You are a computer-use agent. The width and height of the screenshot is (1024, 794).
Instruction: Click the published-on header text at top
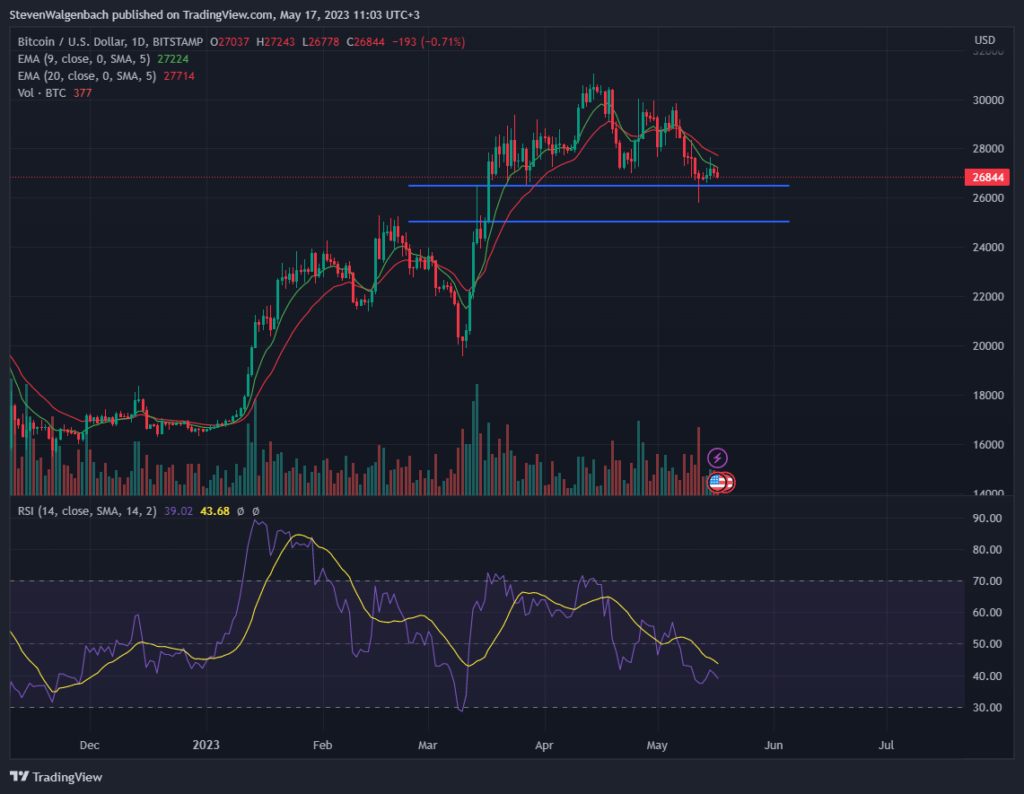(x=214, y=14)
